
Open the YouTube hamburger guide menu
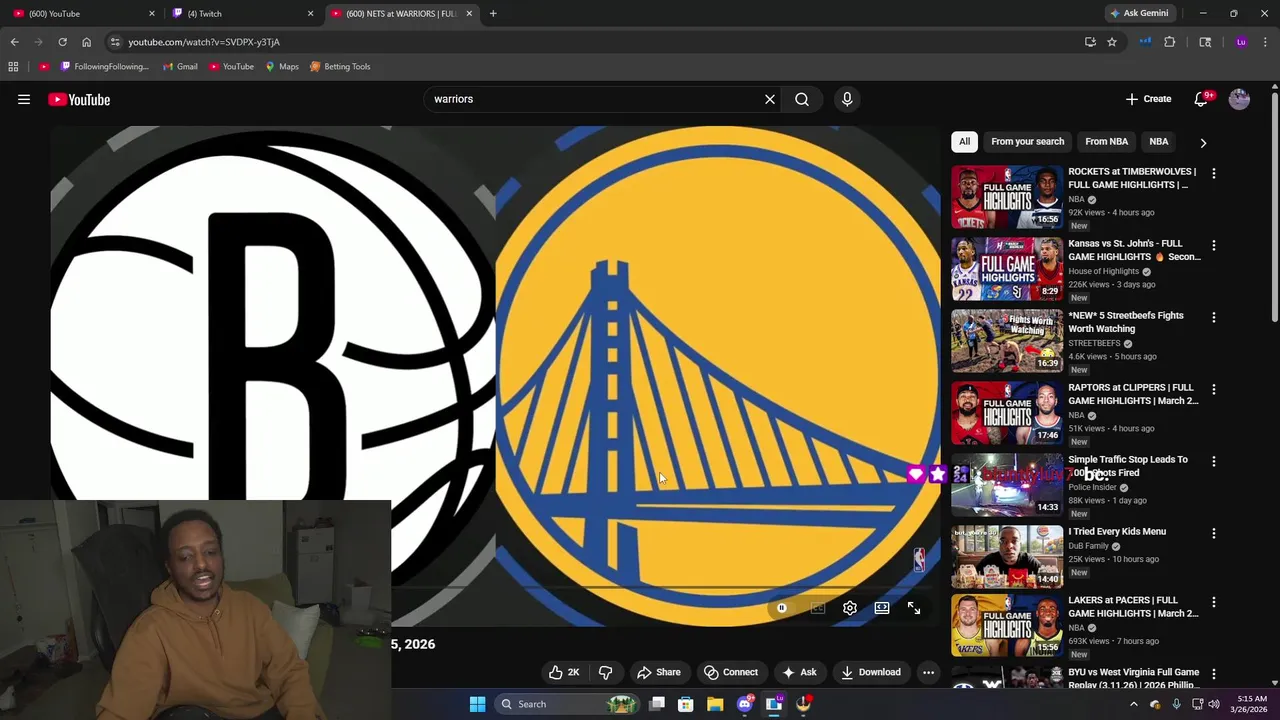pos(24,99)
